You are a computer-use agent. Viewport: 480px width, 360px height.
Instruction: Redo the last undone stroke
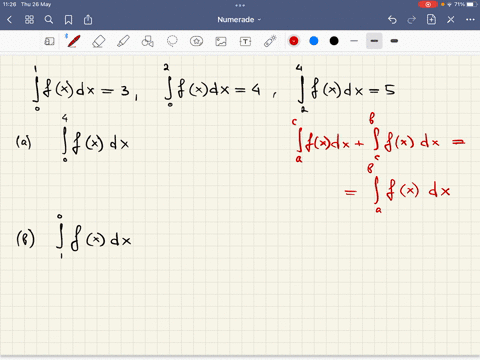(x=412, y=20)
